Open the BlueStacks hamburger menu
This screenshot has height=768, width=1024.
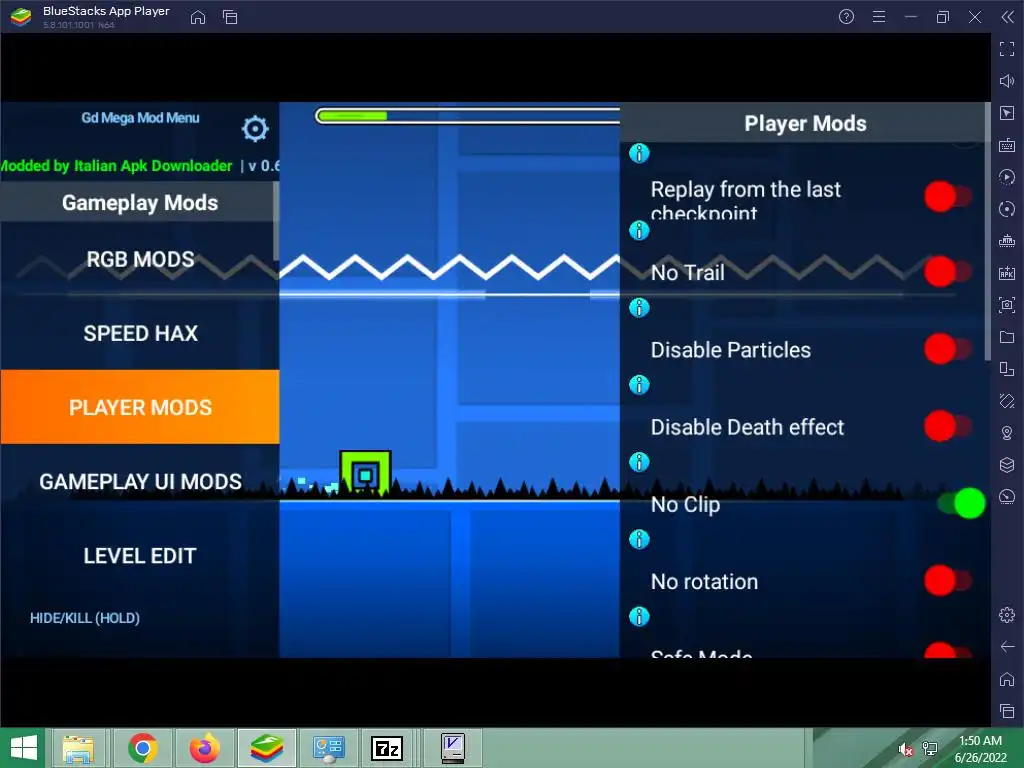[x=879, y=17]
